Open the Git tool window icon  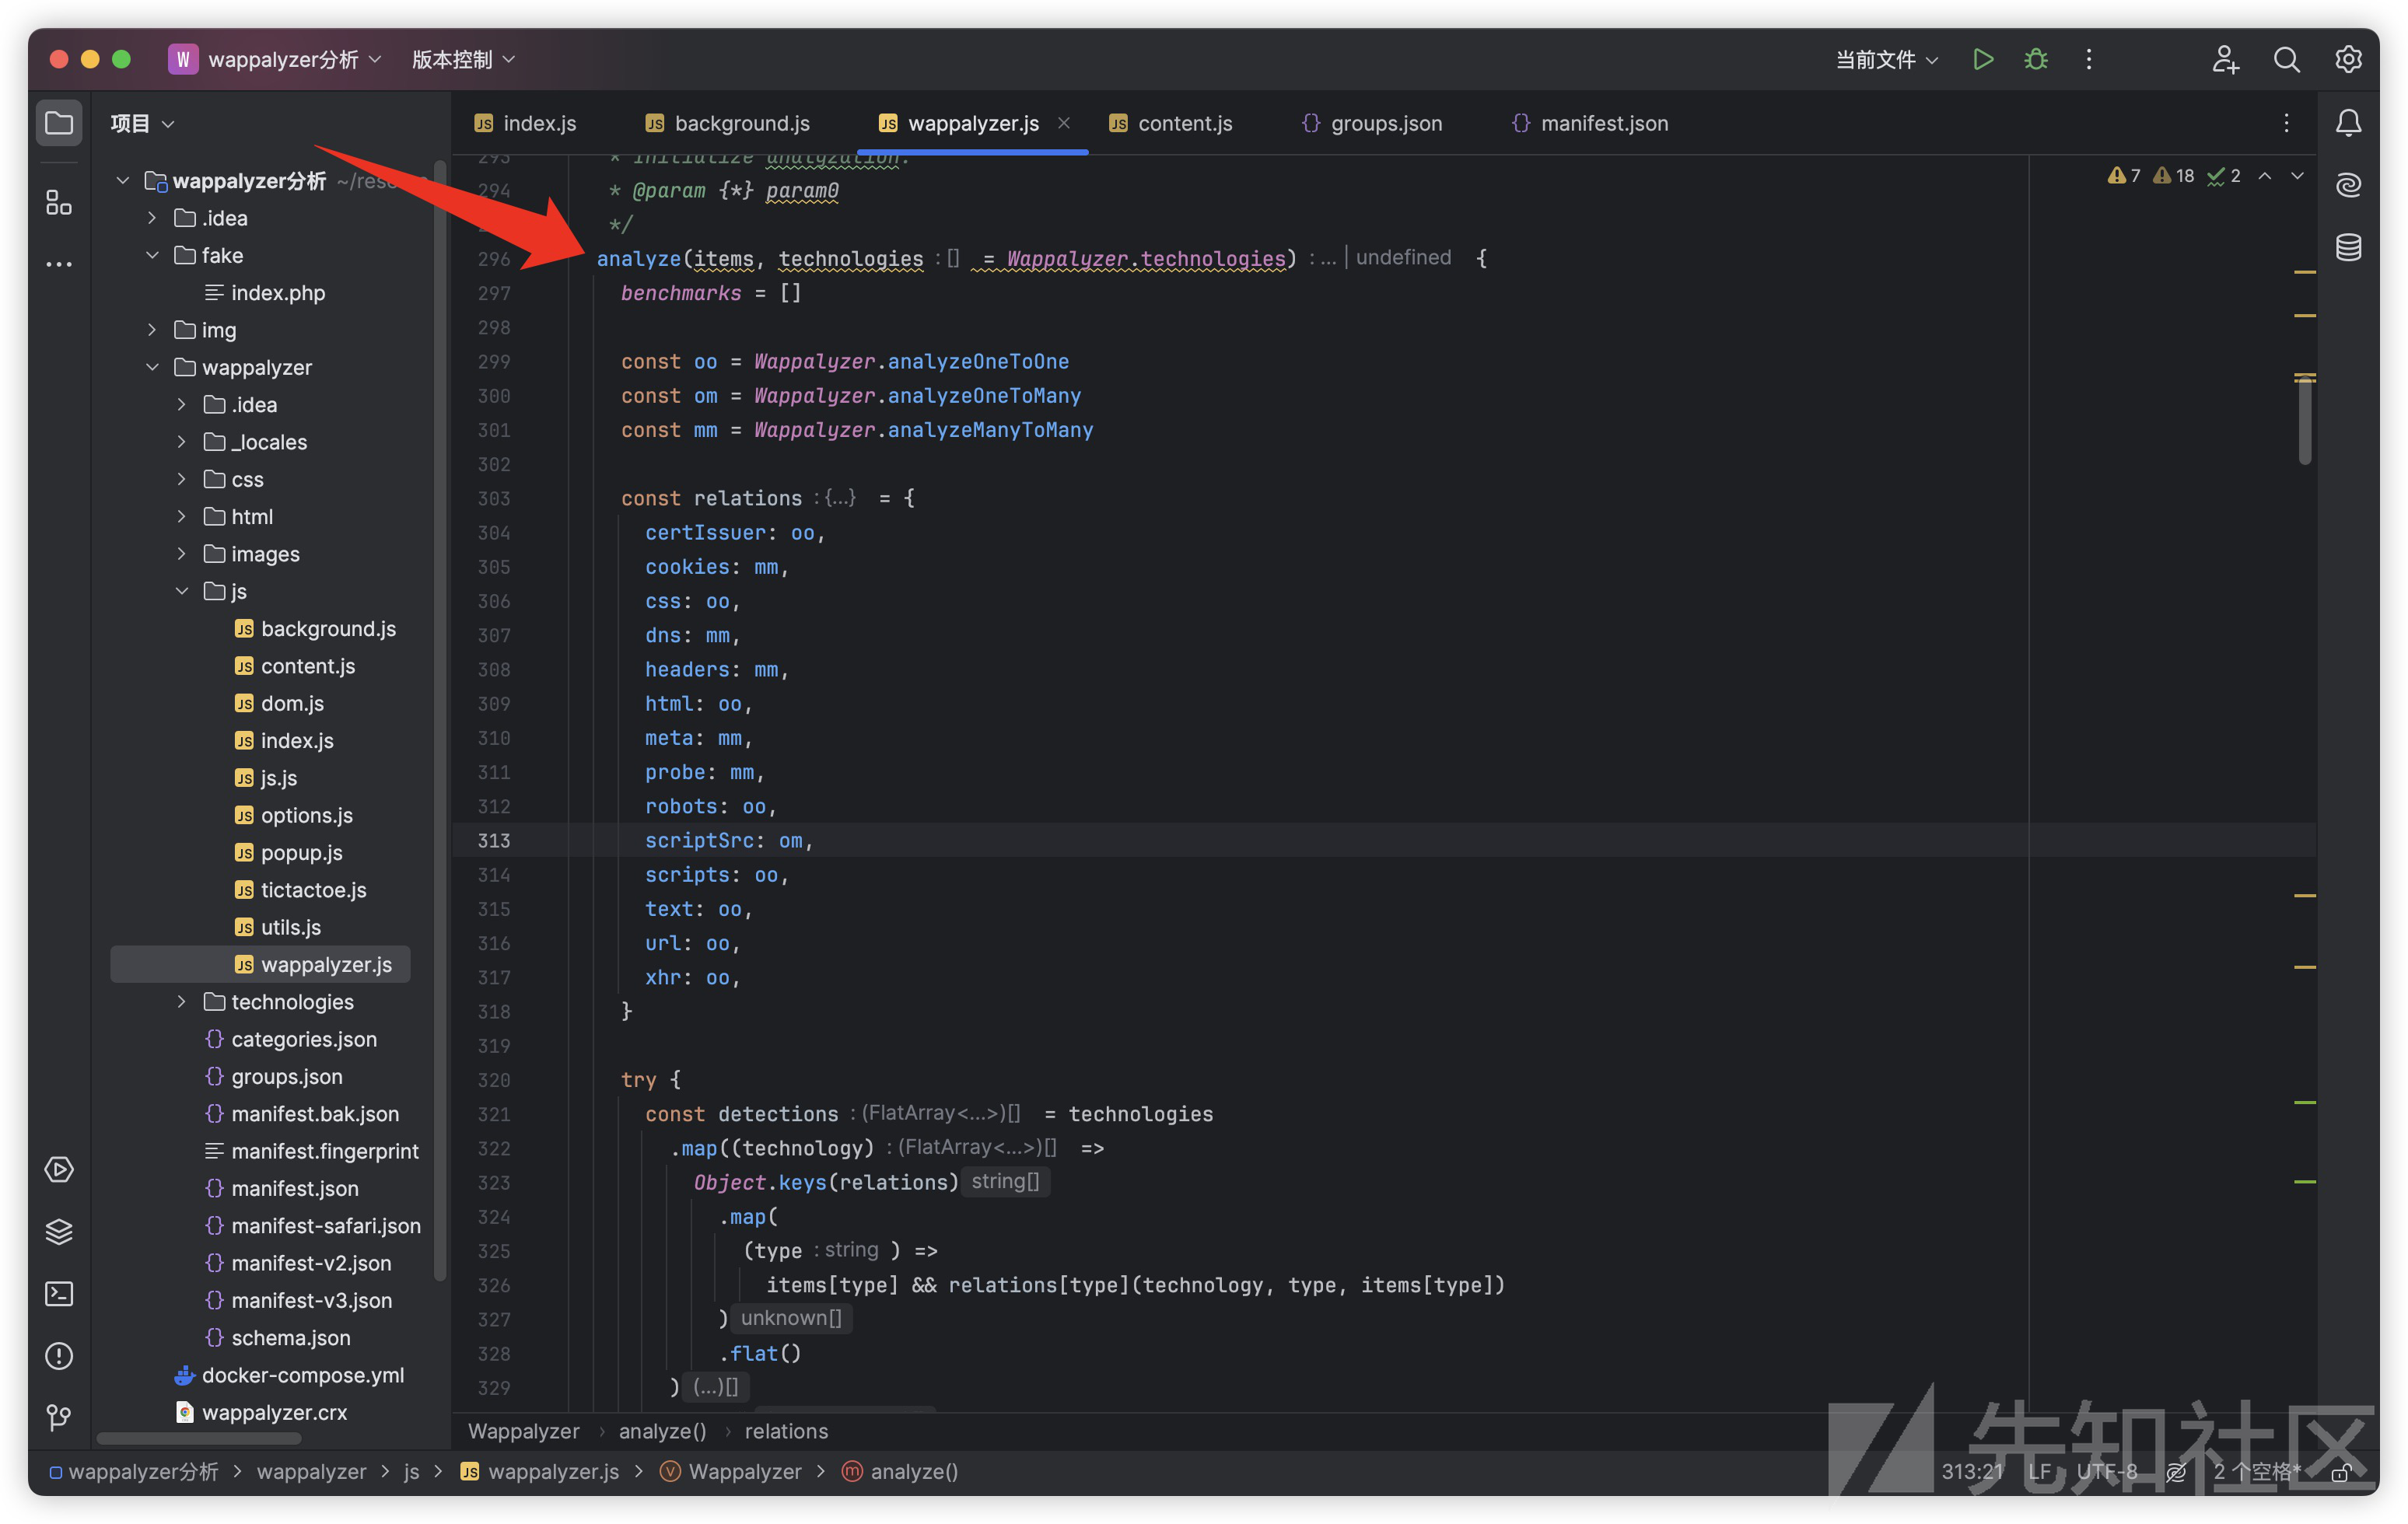pyautogui.click(x=59, y=1418)
